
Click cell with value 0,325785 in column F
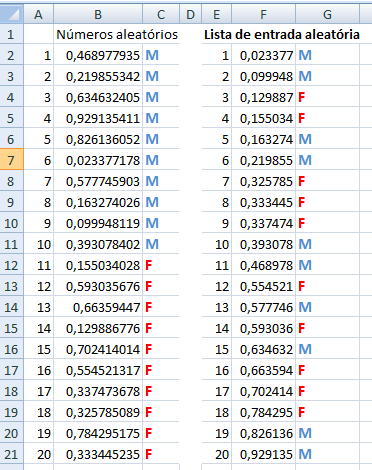(264, 181)
